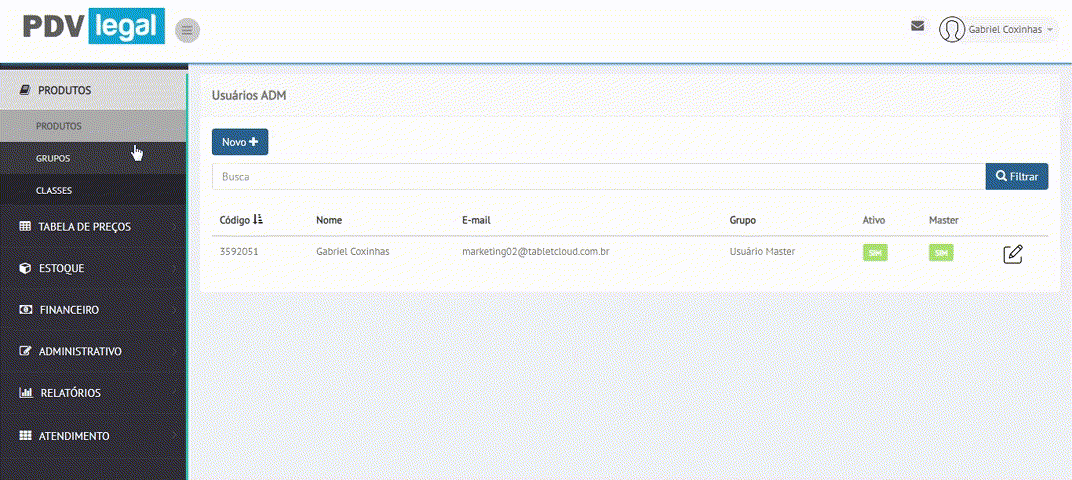The height and width of the screenshot is (480, 1072).
Task: Click the Tabela de Preços table icon
Action: [26, 227]
